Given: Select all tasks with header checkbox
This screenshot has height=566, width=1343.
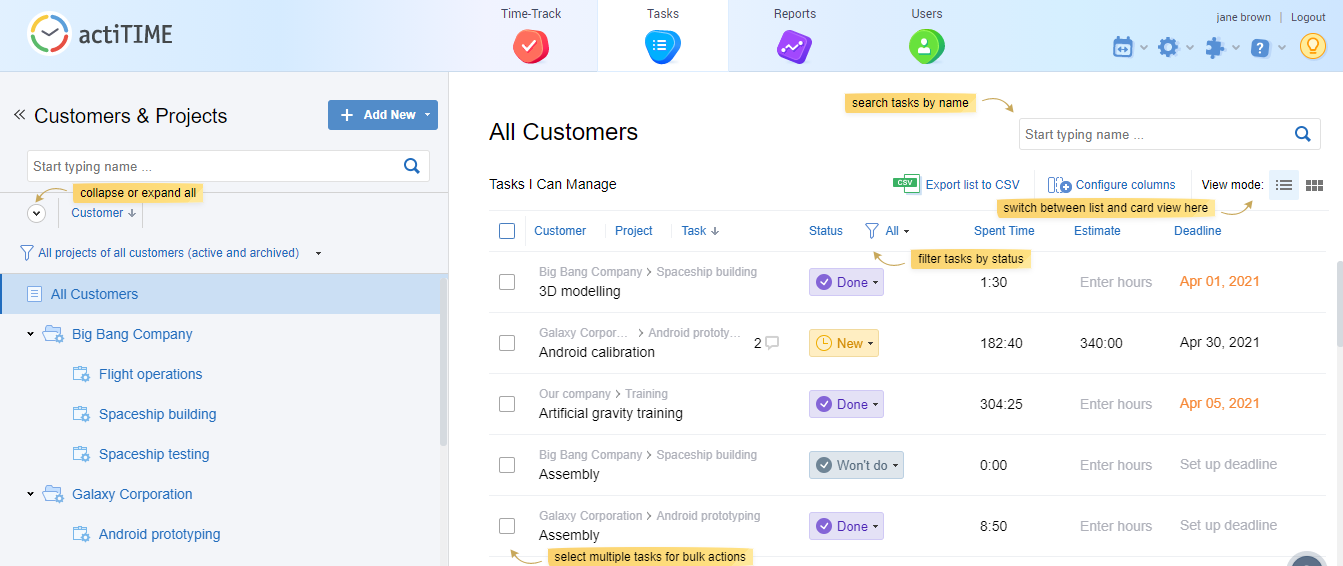Looking at the screenshot, I should pos(507,231).
